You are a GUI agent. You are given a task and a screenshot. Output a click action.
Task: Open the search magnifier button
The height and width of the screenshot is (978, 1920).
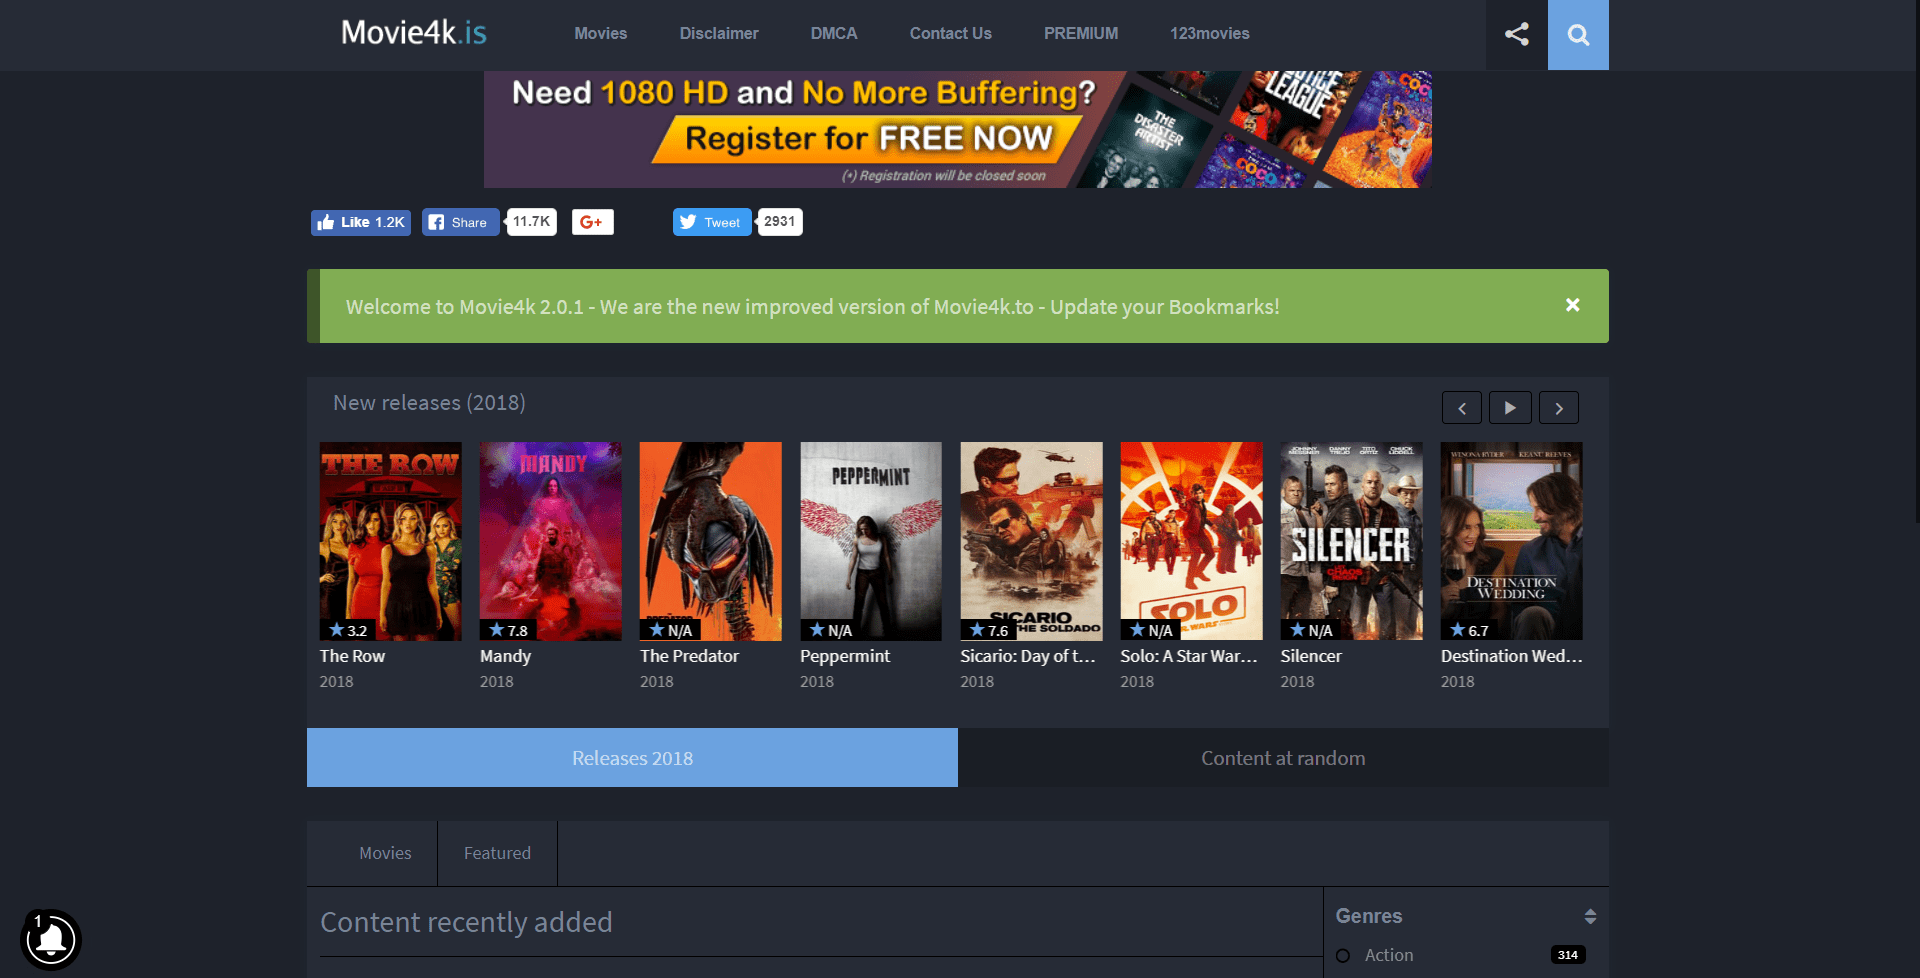(1578, 35)
